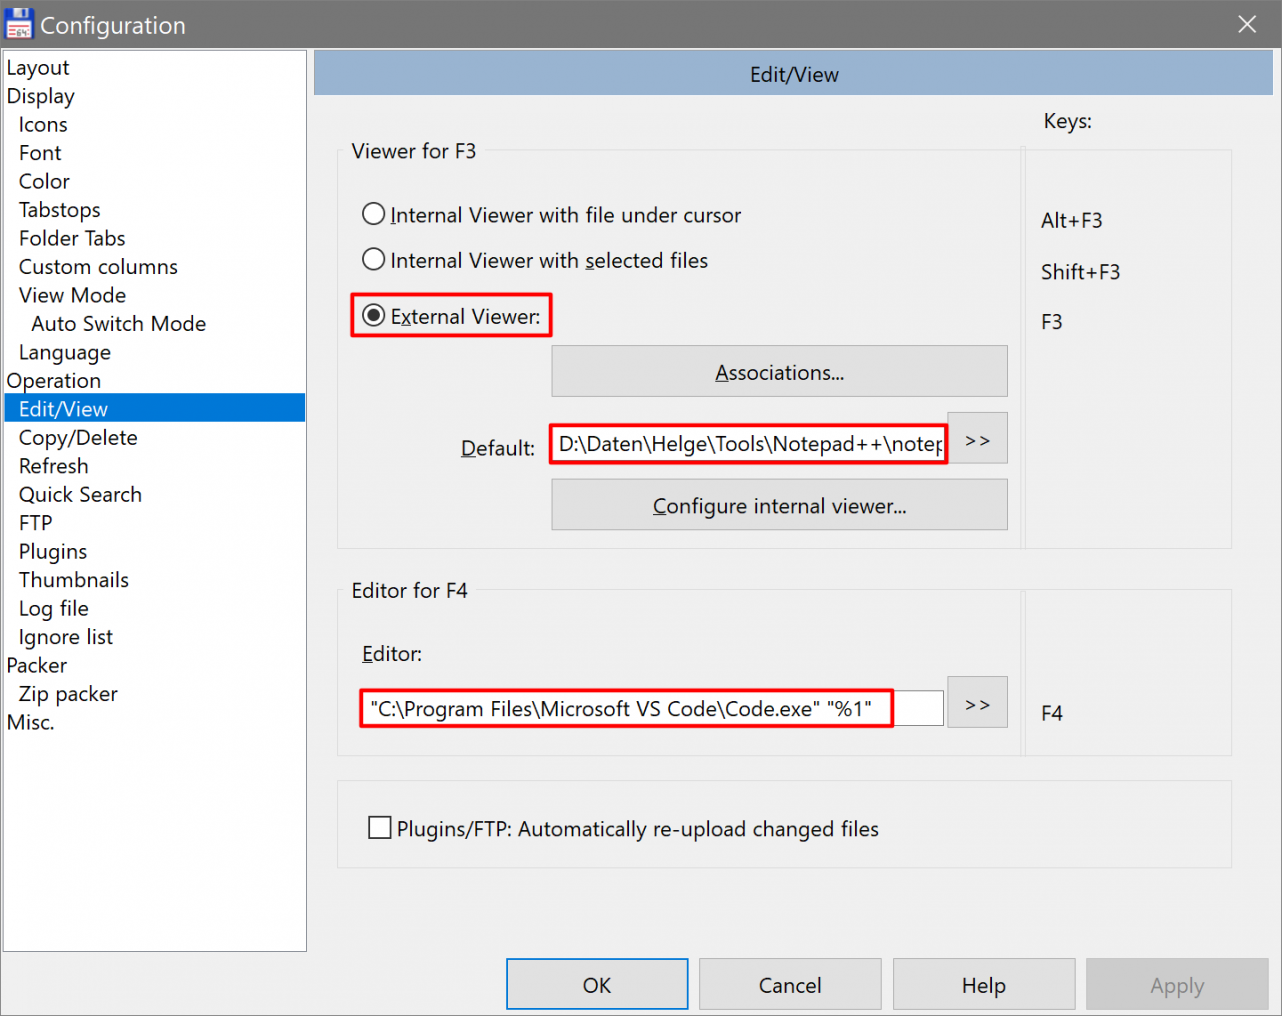Click into the Default viewer path field
The height and width of the screenshot is (1016, 1282).
(x=748, y=444)
